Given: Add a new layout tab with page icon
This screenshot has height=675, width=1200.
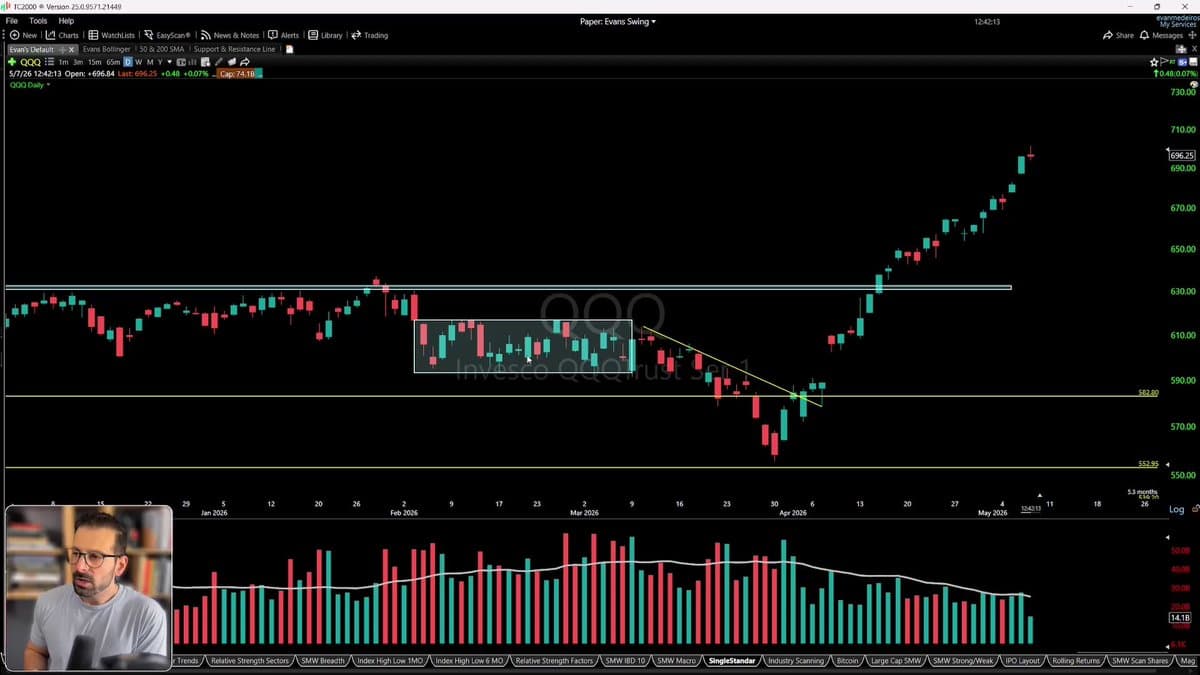Looking at the screenshot, I should point(289,49).
